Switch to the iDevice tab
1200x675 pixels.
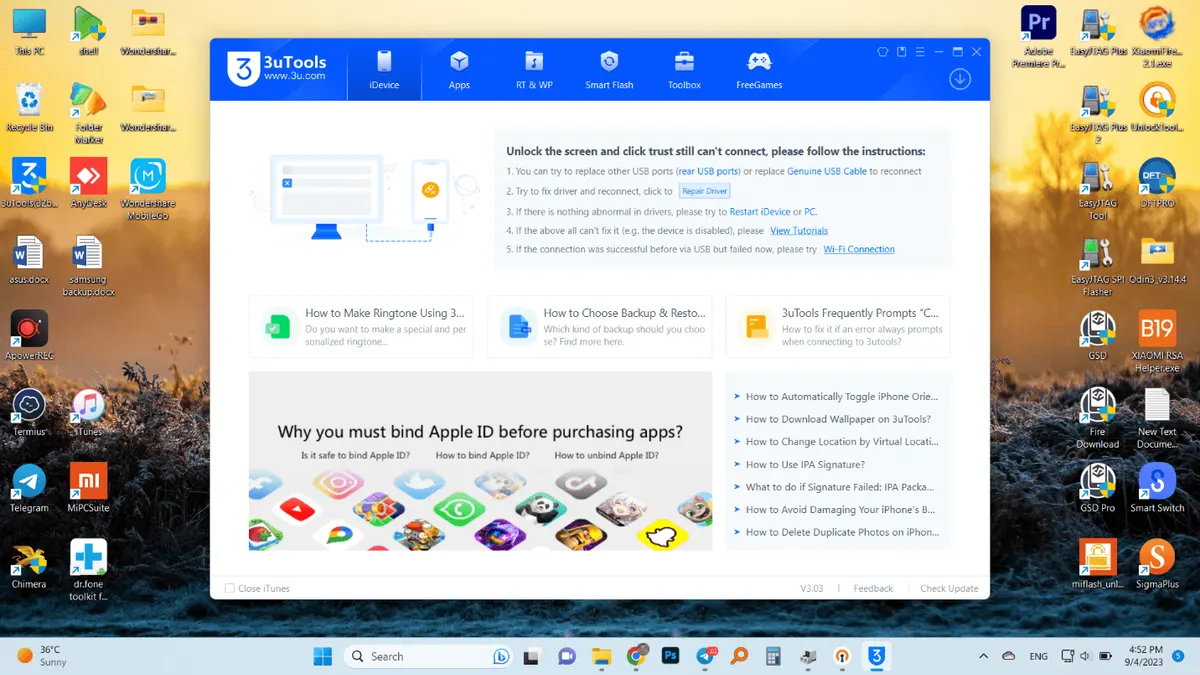[384, 70]
